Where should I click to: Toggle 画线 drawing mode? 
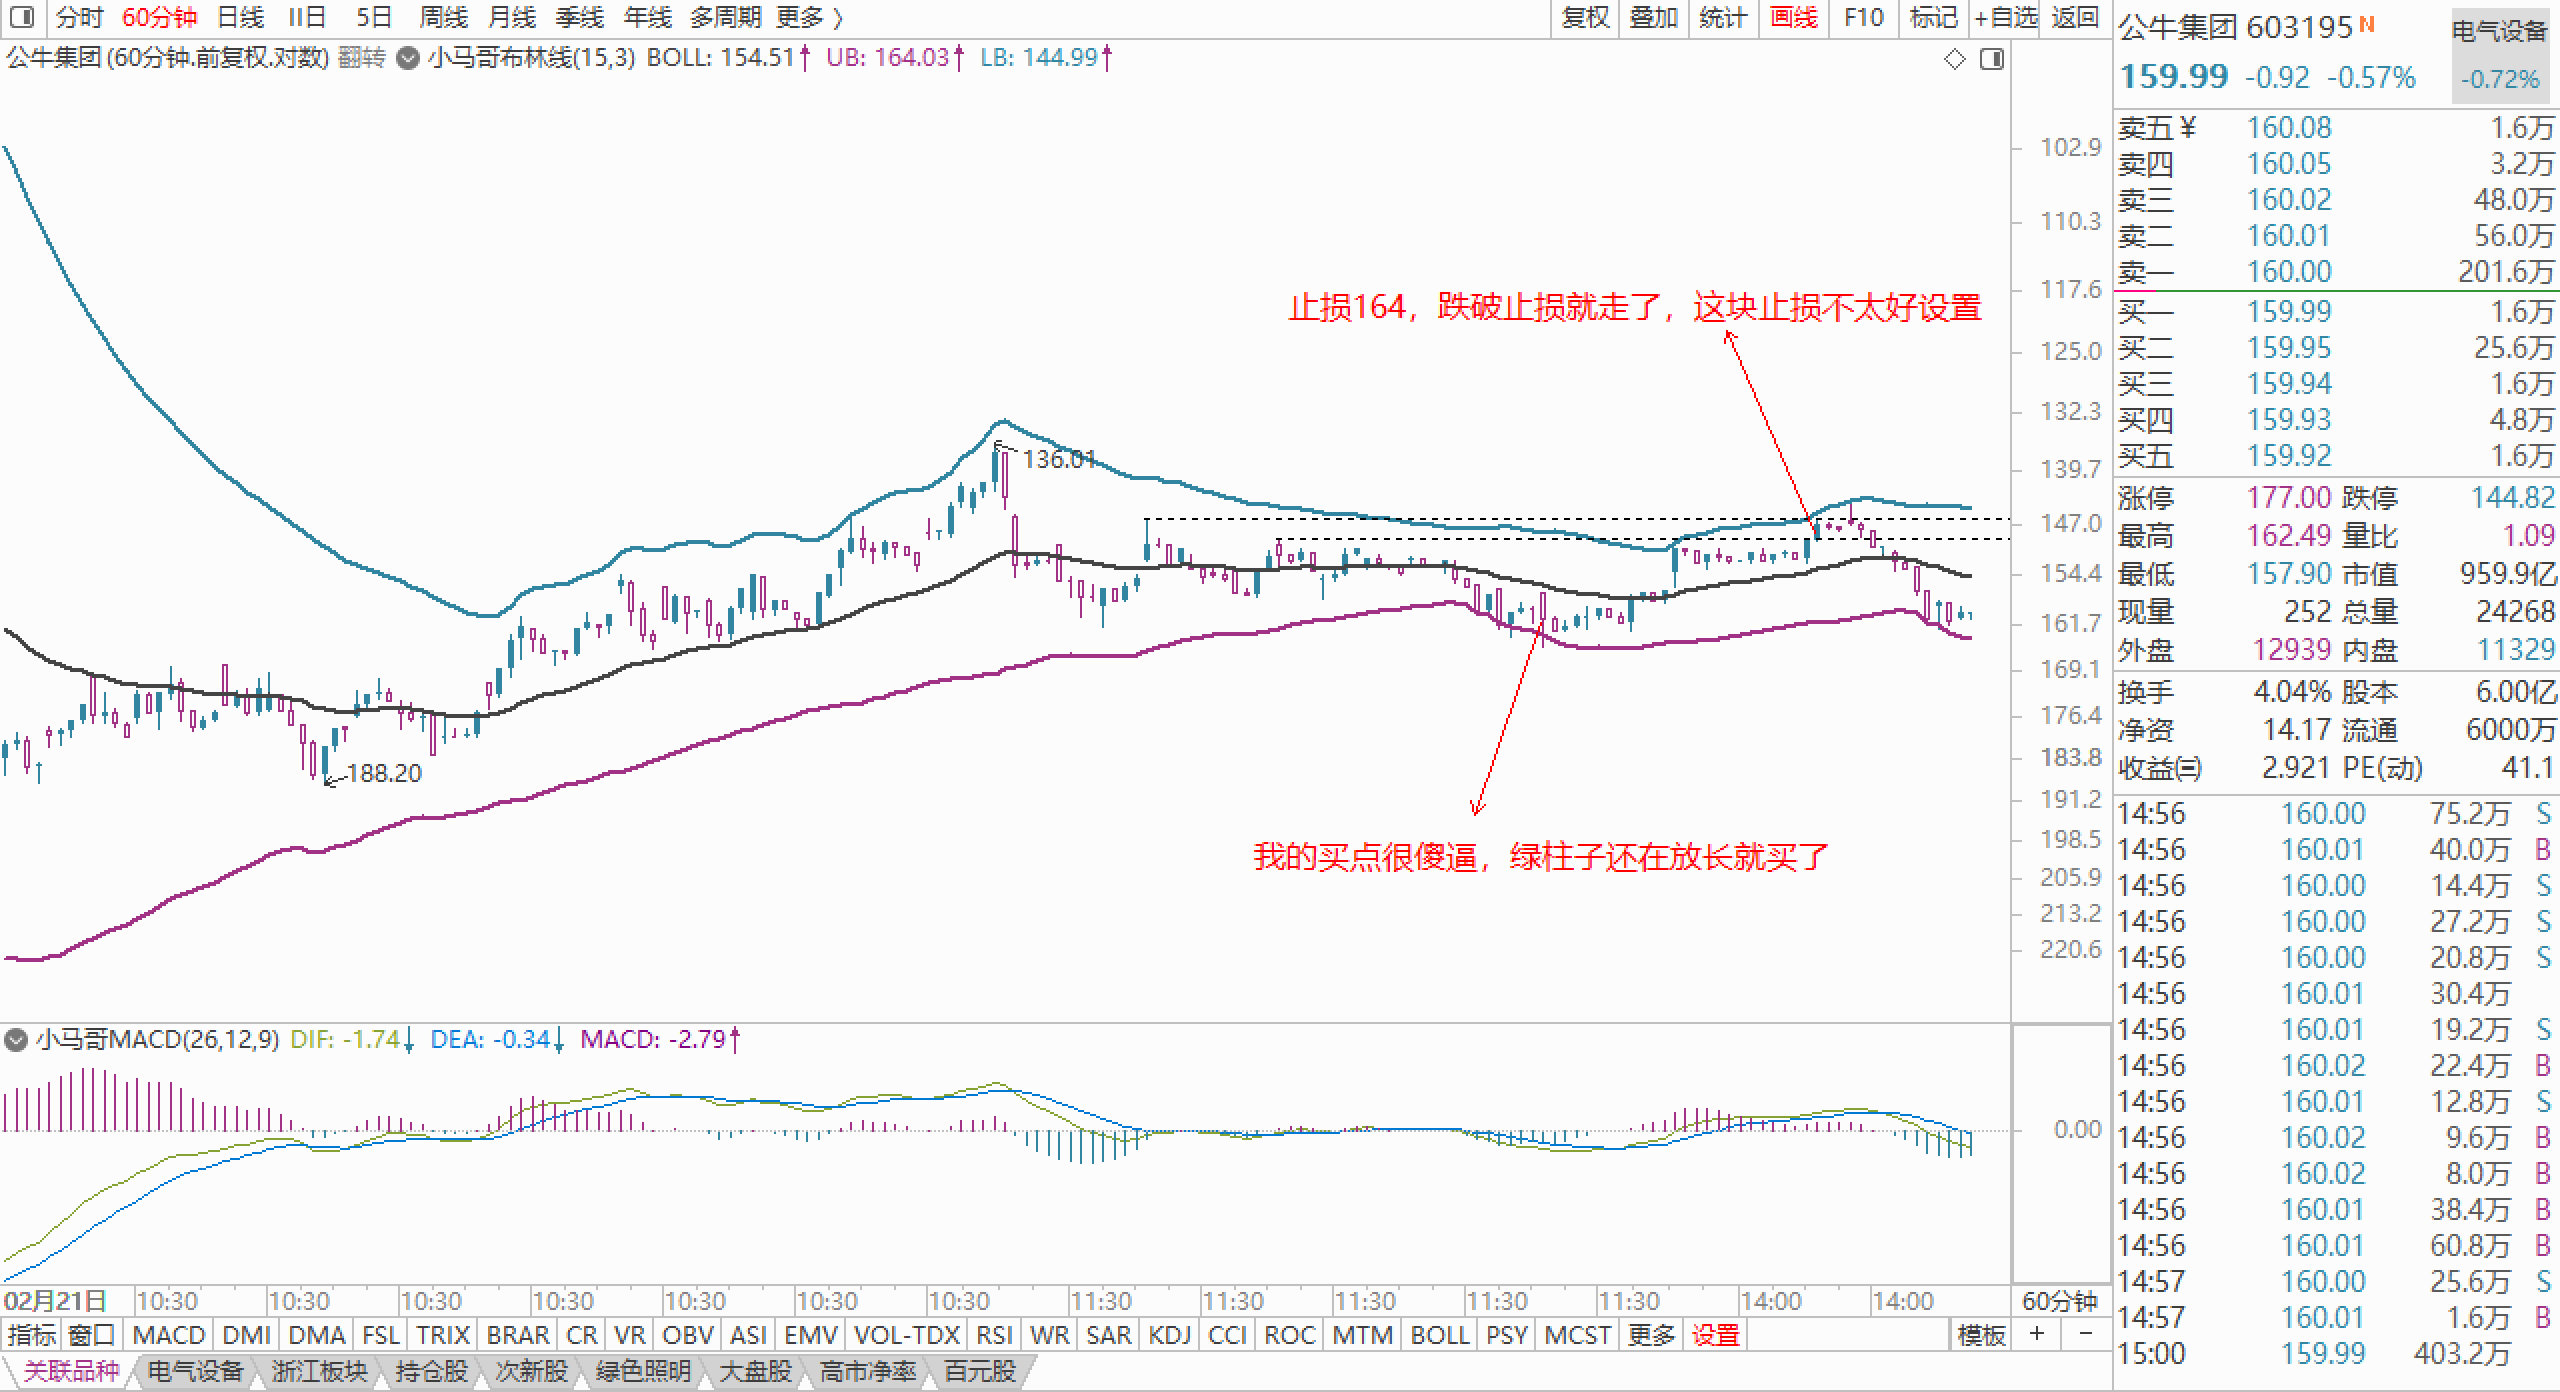point(1793,17)
